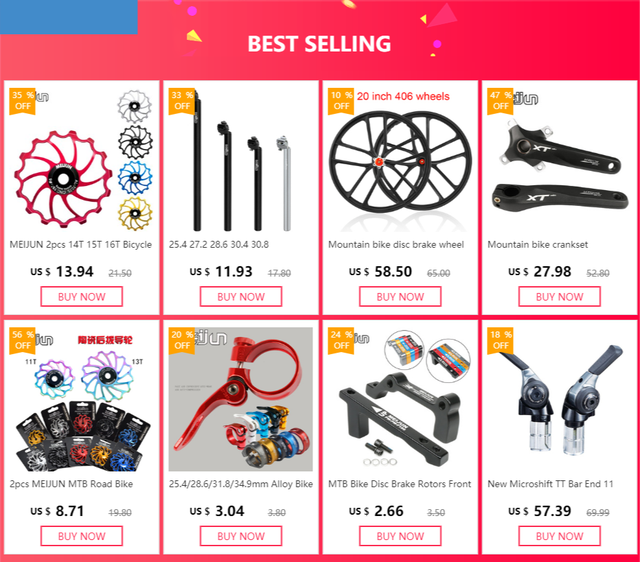Open the 'MEIJUN 2pcs 14T 15T 16T Bicycle' title

(x=81, y=245)
